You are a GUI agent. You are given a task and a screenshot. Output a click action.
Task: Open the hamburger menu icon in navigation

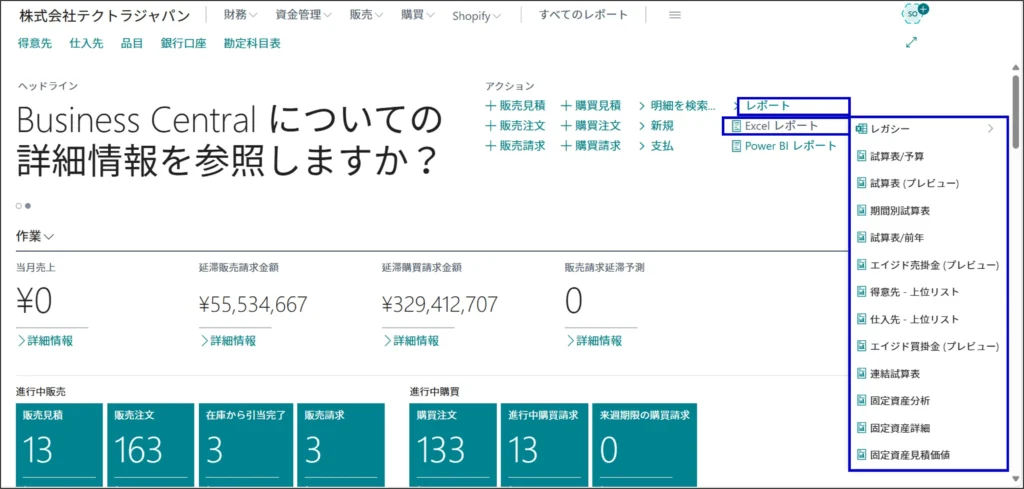(x=674, y=15)
